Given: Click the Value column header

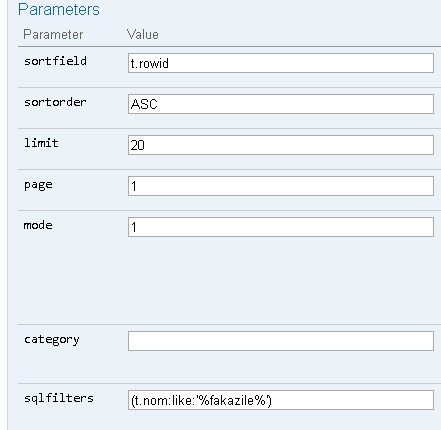Looking at the screenshot, I should click(x=143, y=35).
